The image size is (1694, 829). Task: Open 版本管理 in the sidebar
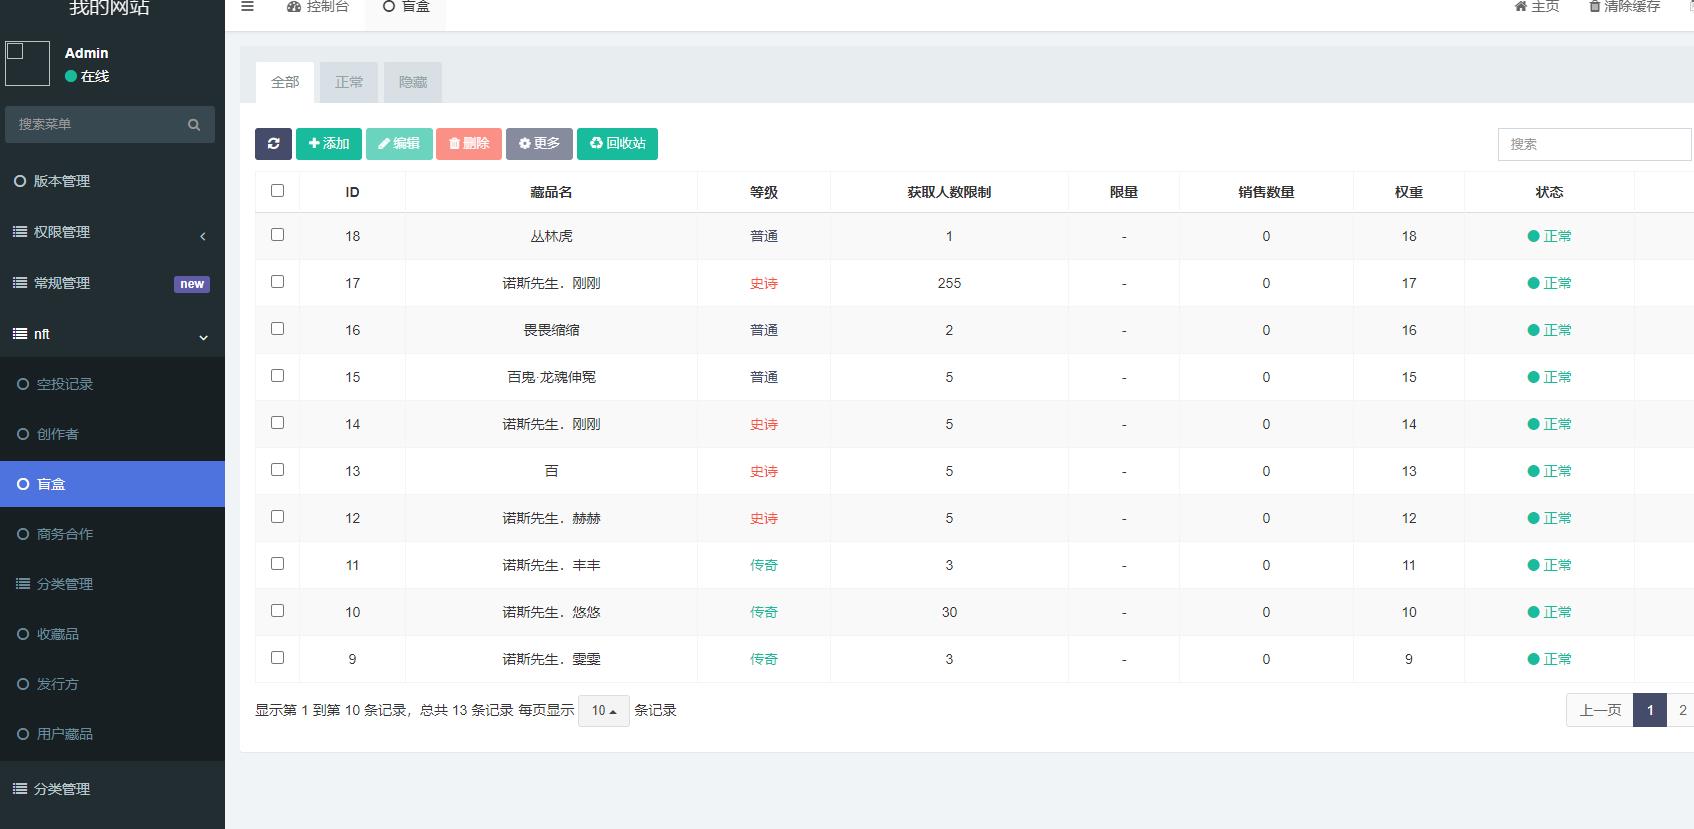click(x=62, y=181)
